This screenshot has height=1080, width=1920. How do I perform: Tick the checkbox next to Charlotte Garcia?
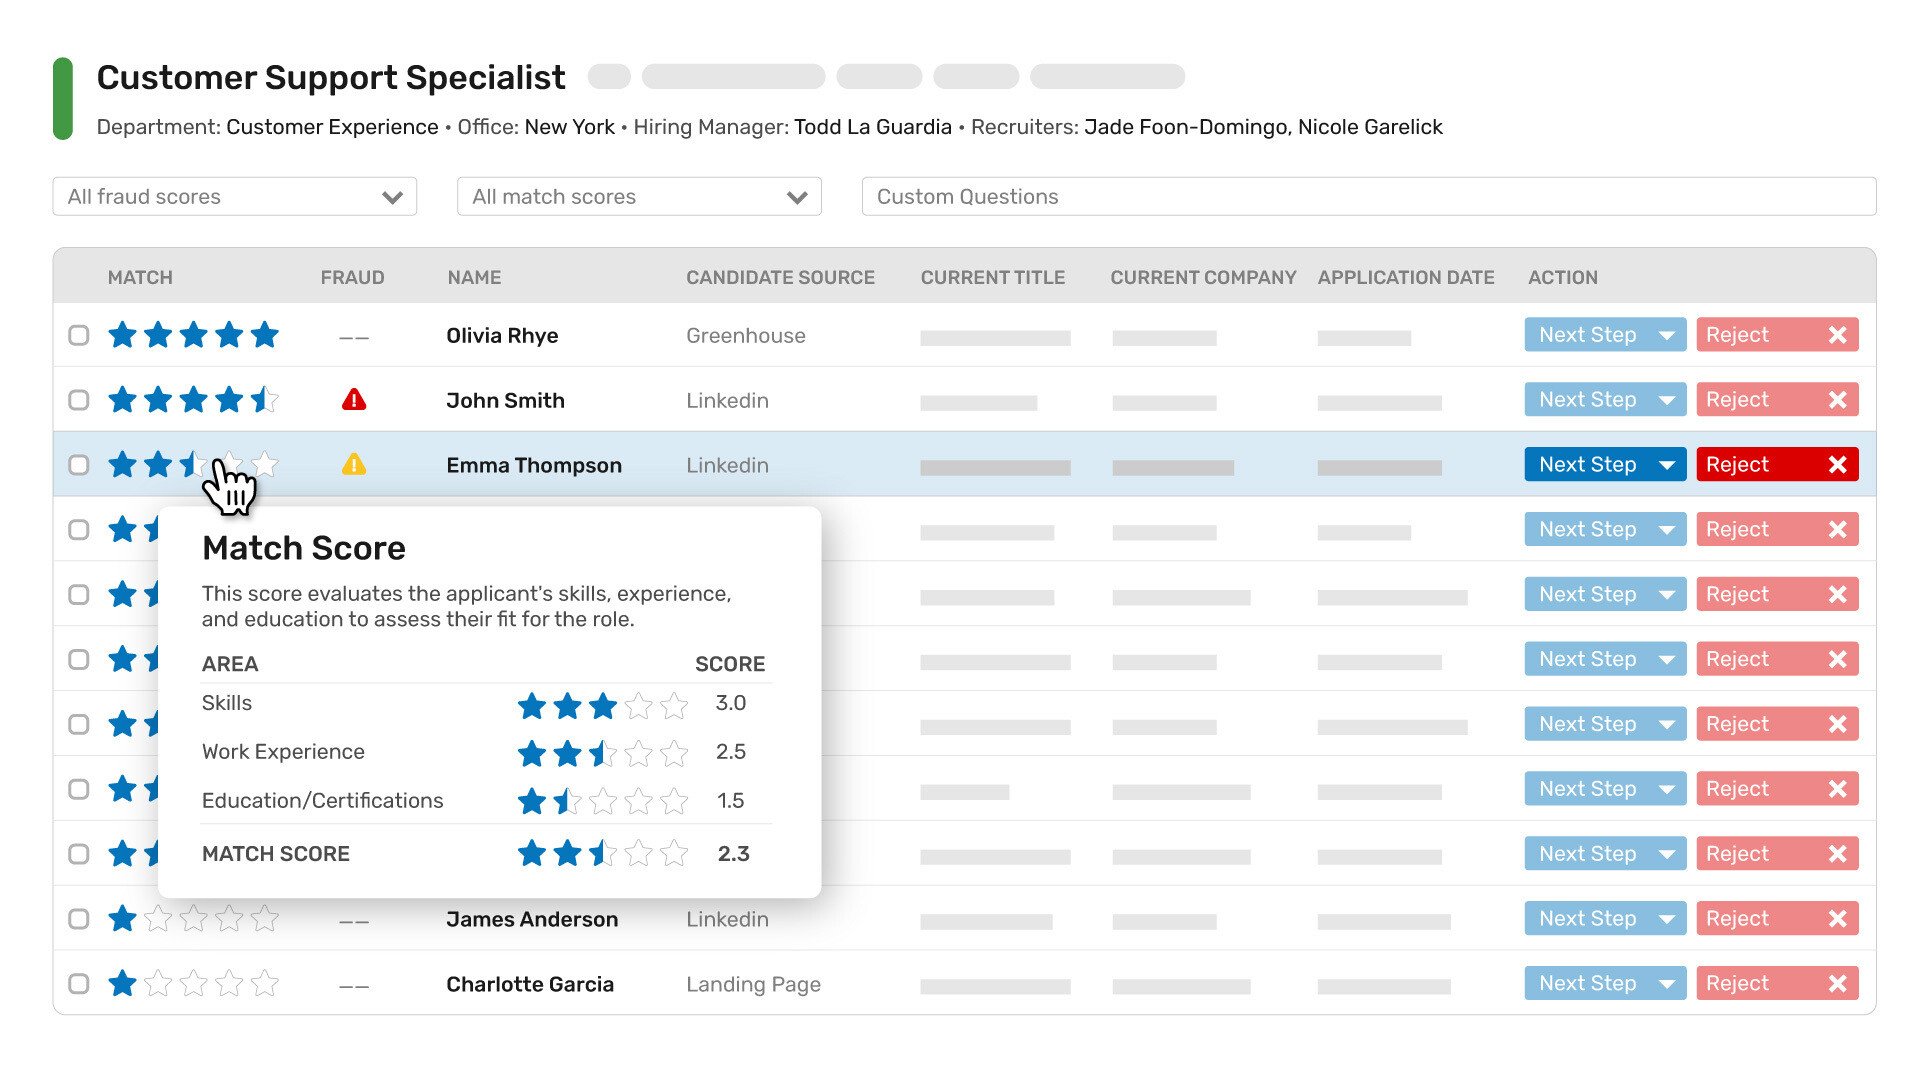coord(79,984)
